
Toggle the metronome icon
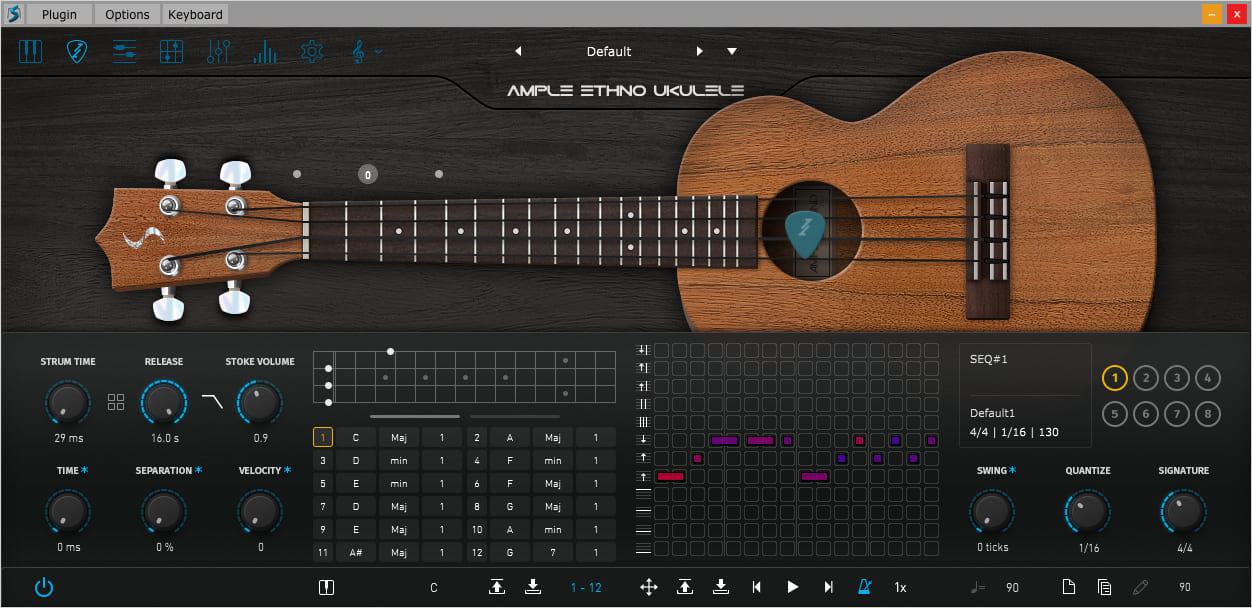865,587
